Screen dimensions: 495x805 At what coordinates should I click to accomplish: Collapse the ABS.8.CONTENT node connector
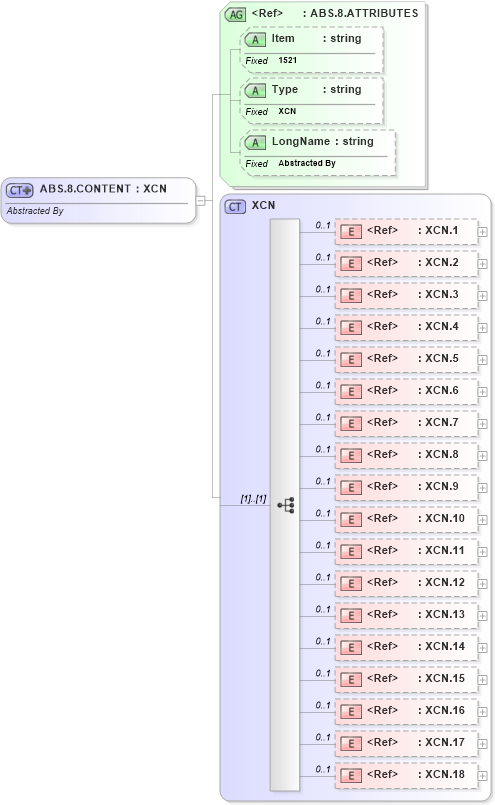pyautogui.click(x=200, y=201)
